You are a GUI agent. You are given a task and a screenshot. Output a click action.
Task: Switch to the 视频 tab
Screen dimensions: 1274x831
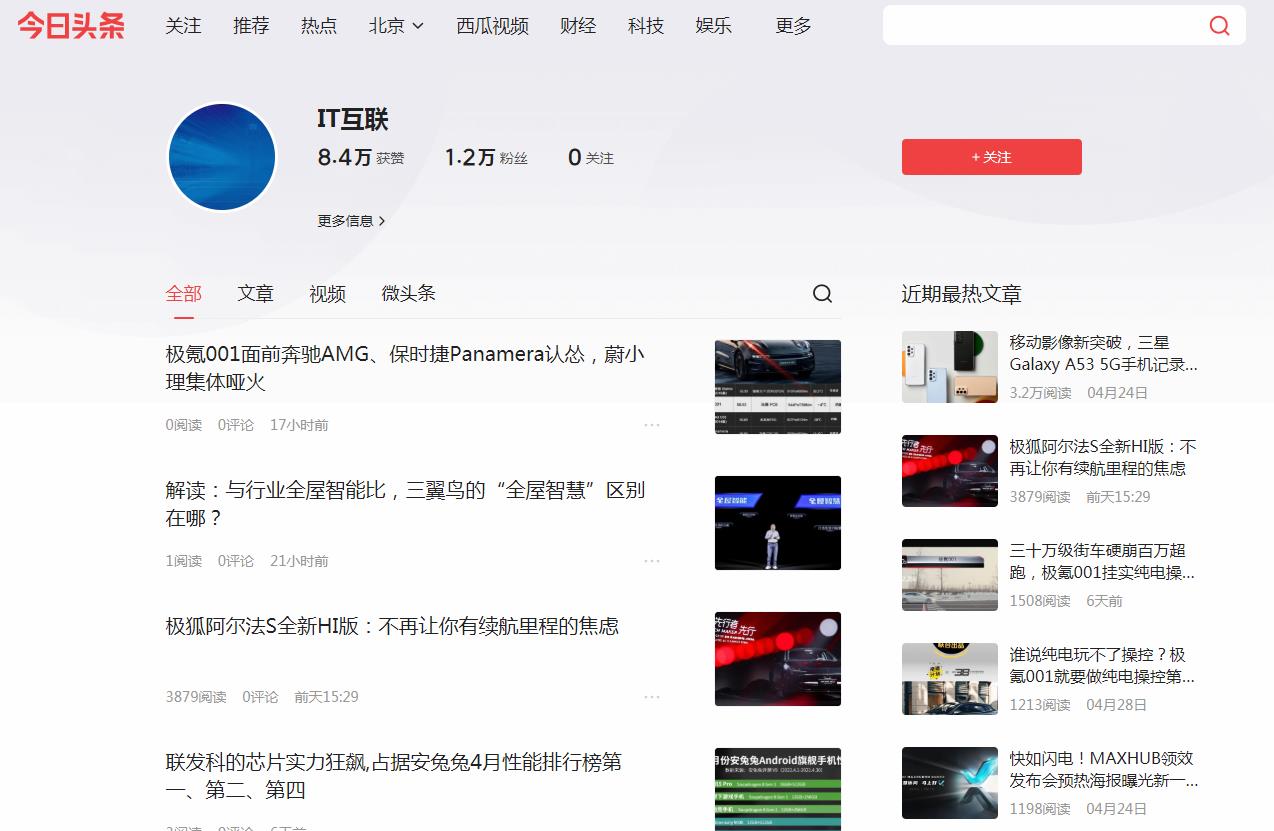(327, 293)
